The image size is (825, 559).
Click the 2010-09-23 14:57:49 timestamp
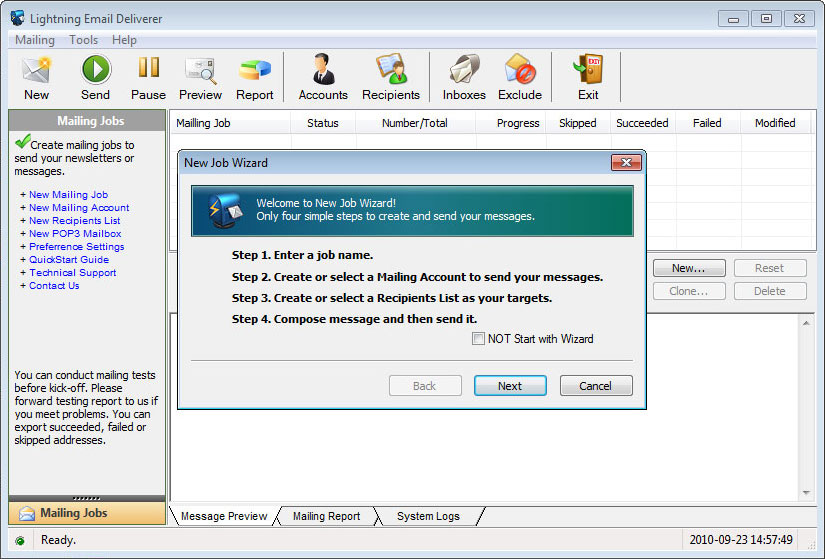[741, 540]
